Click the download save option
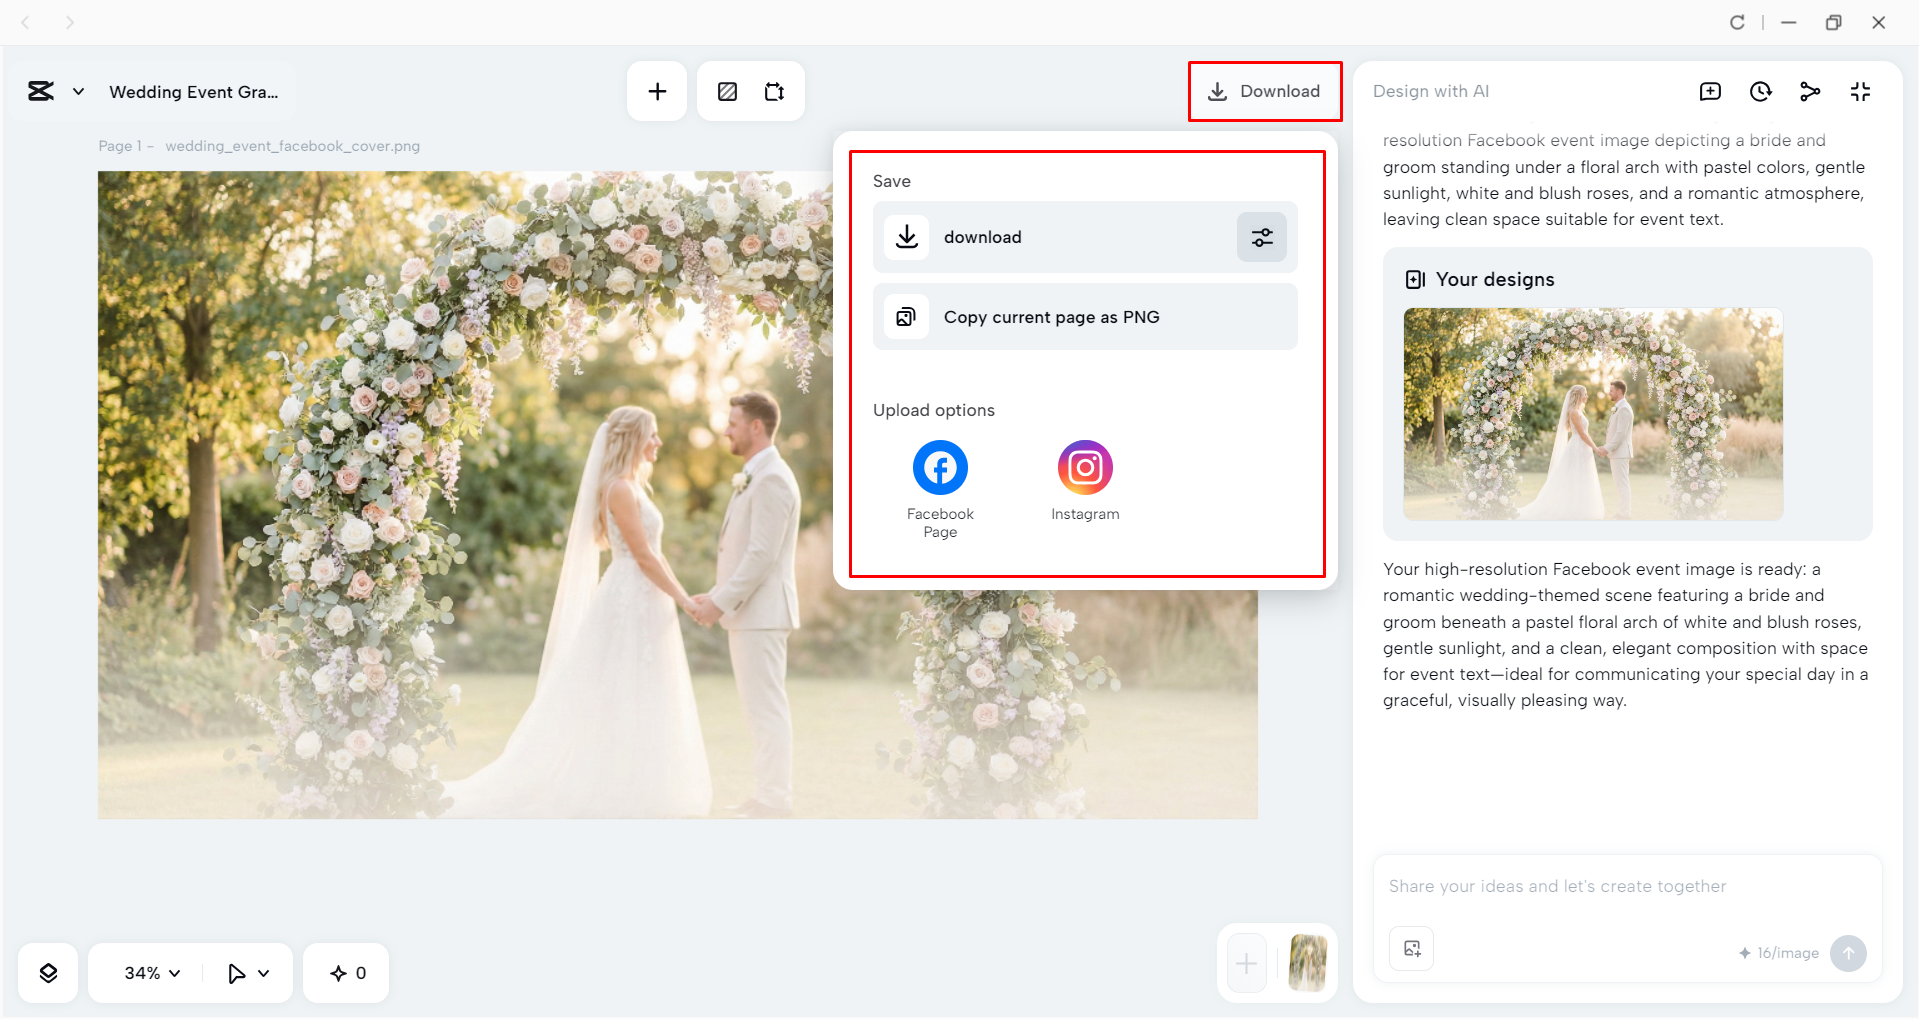The height and width of the screenshot is (1019, 1919). click(1085, 237)
